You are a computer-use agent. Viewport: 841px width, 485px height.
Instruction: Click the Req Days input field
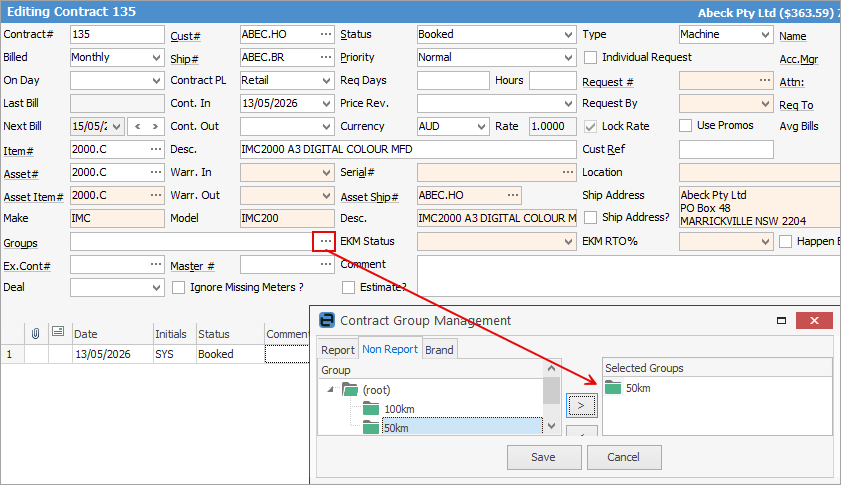click(x=453, y=80)
